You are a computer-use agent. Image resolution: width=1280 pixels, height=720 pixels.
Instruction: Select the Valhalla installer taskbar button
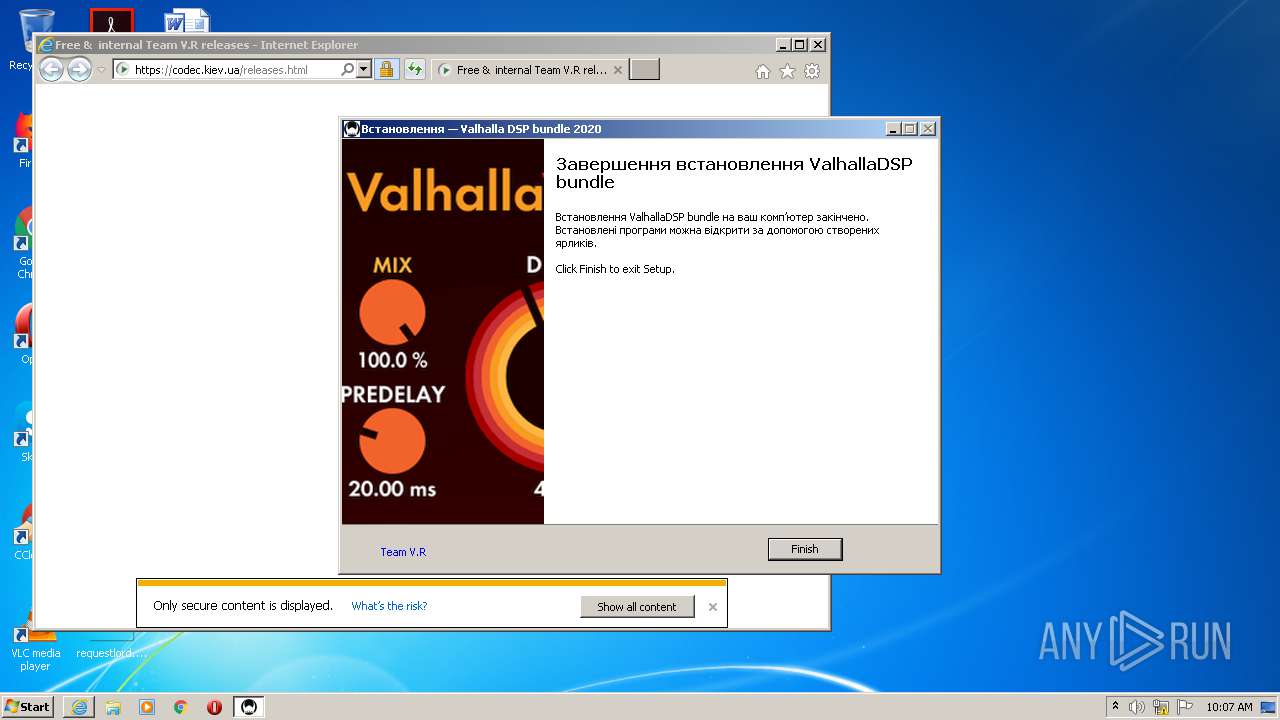(249, 707)
